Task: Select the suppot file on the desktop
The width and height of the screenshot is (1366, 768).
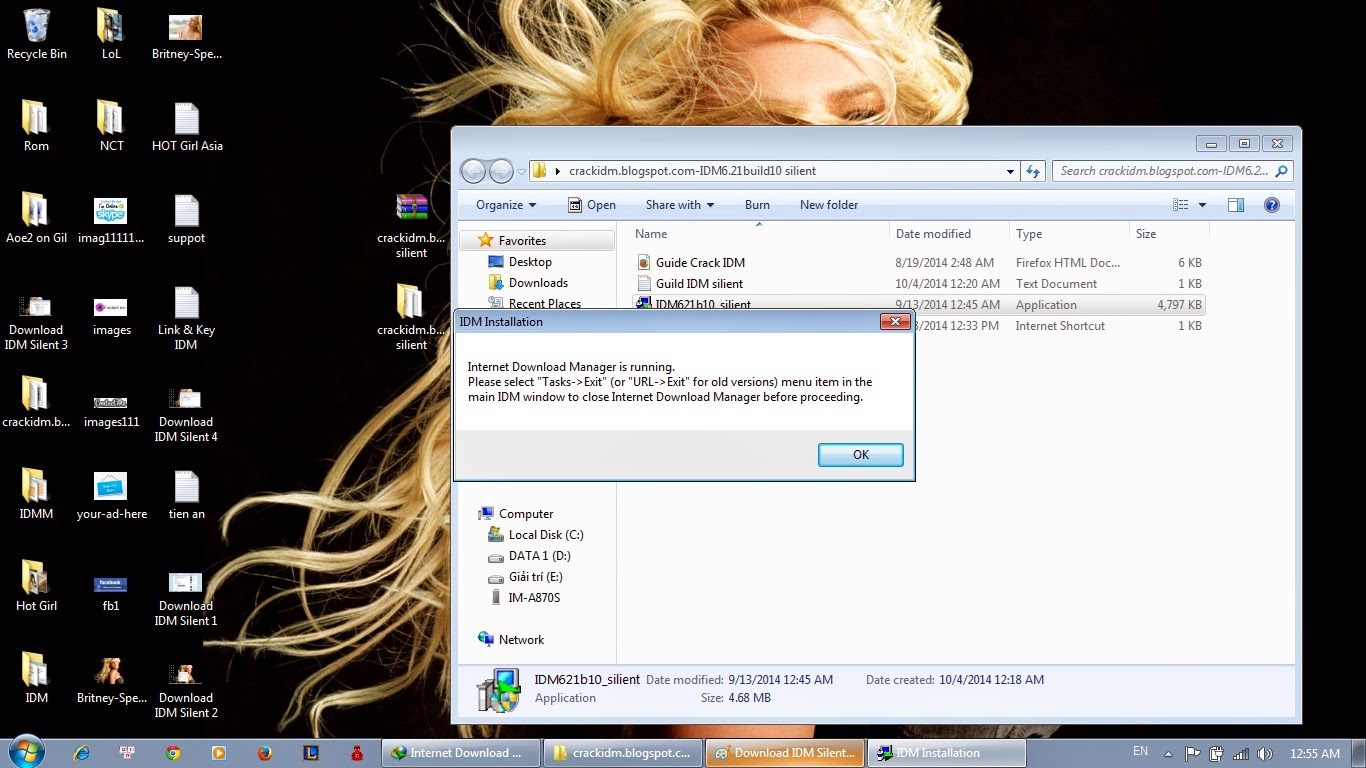Action: pyautogui.click(x=187, y=219)
